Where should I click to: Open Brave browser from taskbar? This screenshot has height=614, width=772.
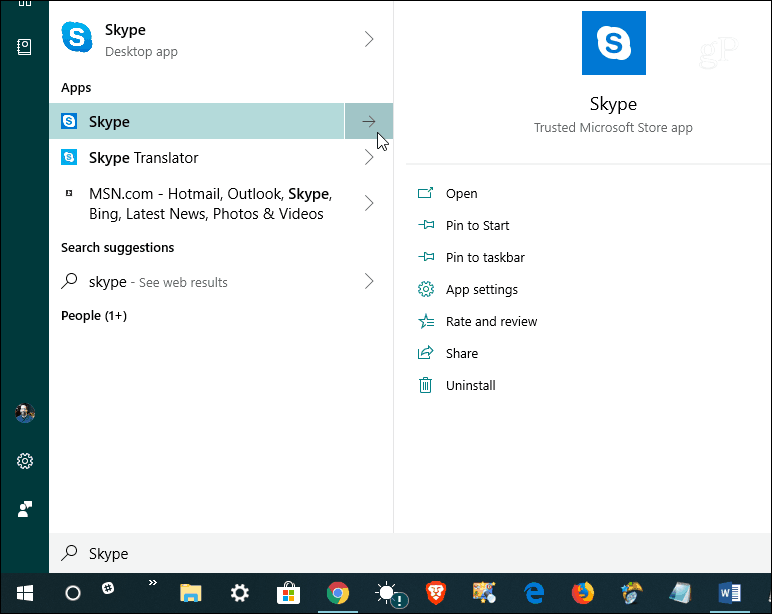pos(436,593)
